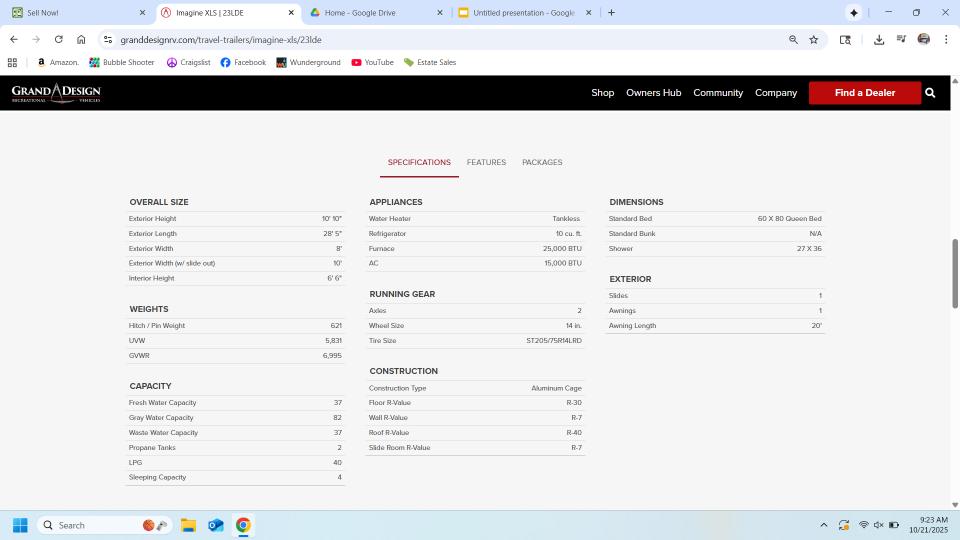Open Chrome downloads icon

tap(878, 40)
